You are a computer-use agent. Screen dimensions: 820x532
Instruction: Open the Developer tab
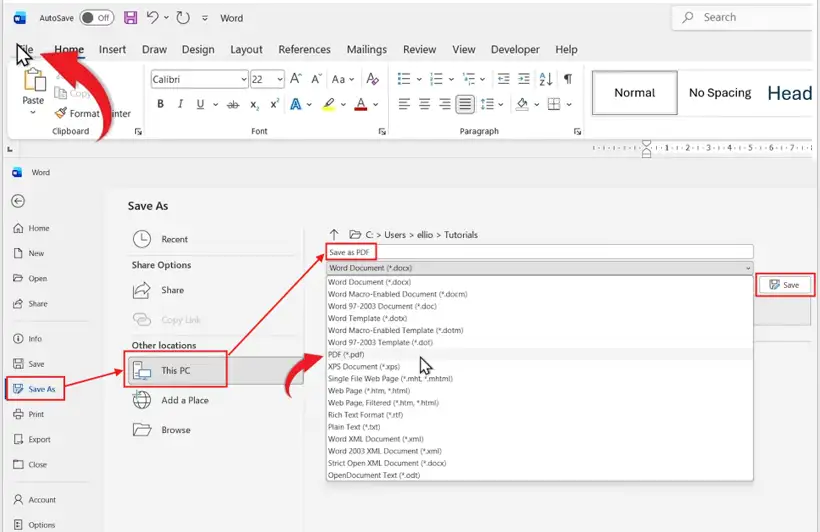[515, 49]
